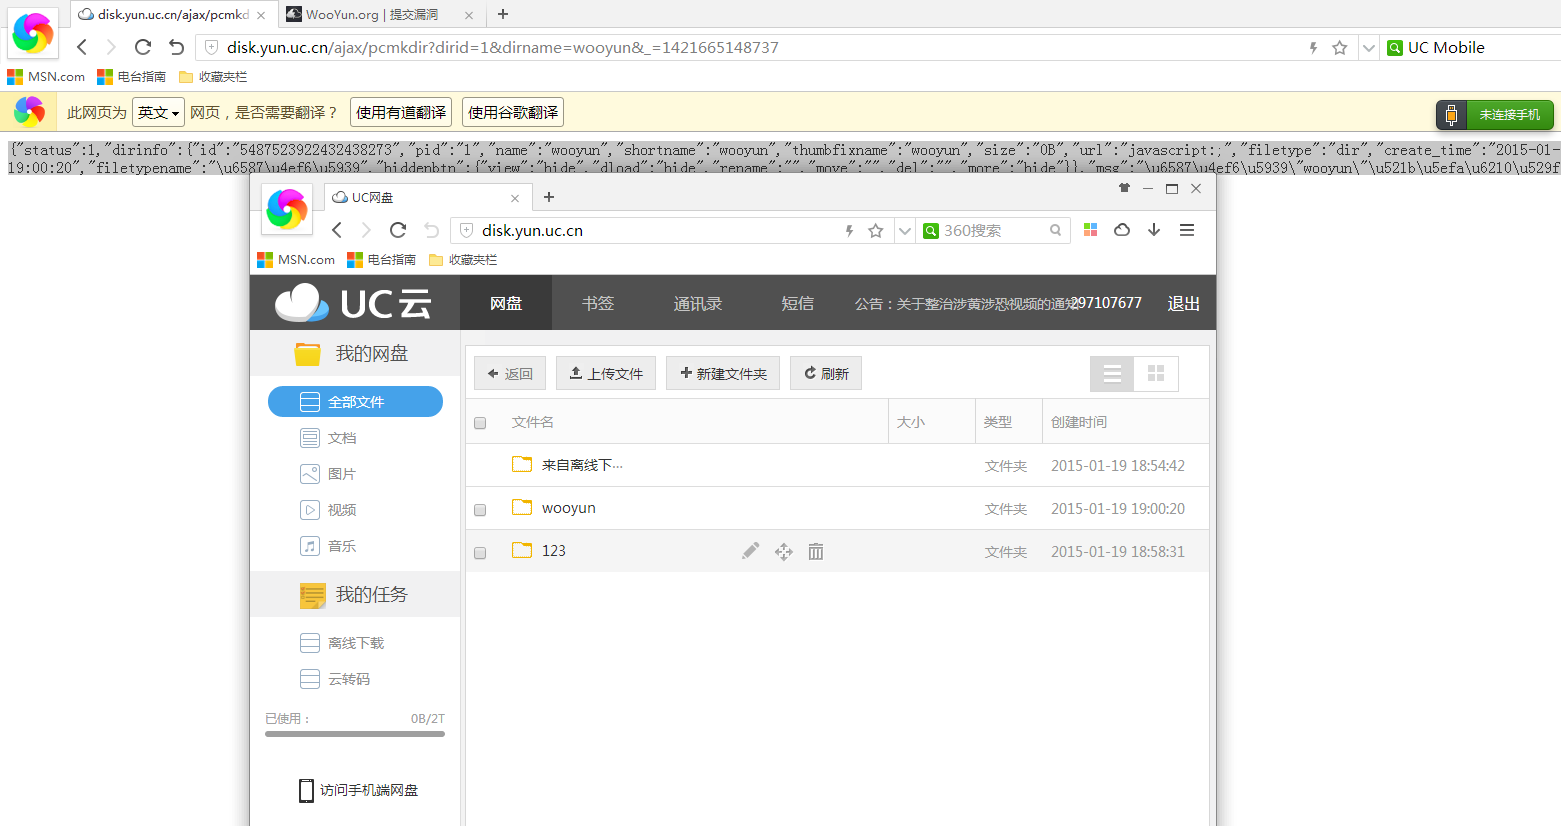Click magnifier icon in 360搜索 box
Image resolution: width=1561 pixels, height=826 pixels.
(x=1055, y=230)
